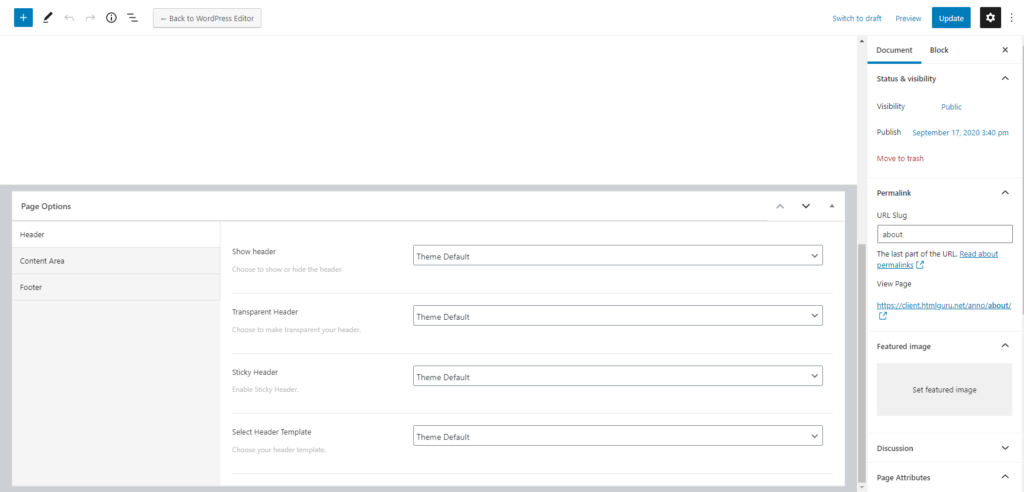Click the Redo arrow icon
Viewport: 1024px width, 492px height.
coord(90,18)
